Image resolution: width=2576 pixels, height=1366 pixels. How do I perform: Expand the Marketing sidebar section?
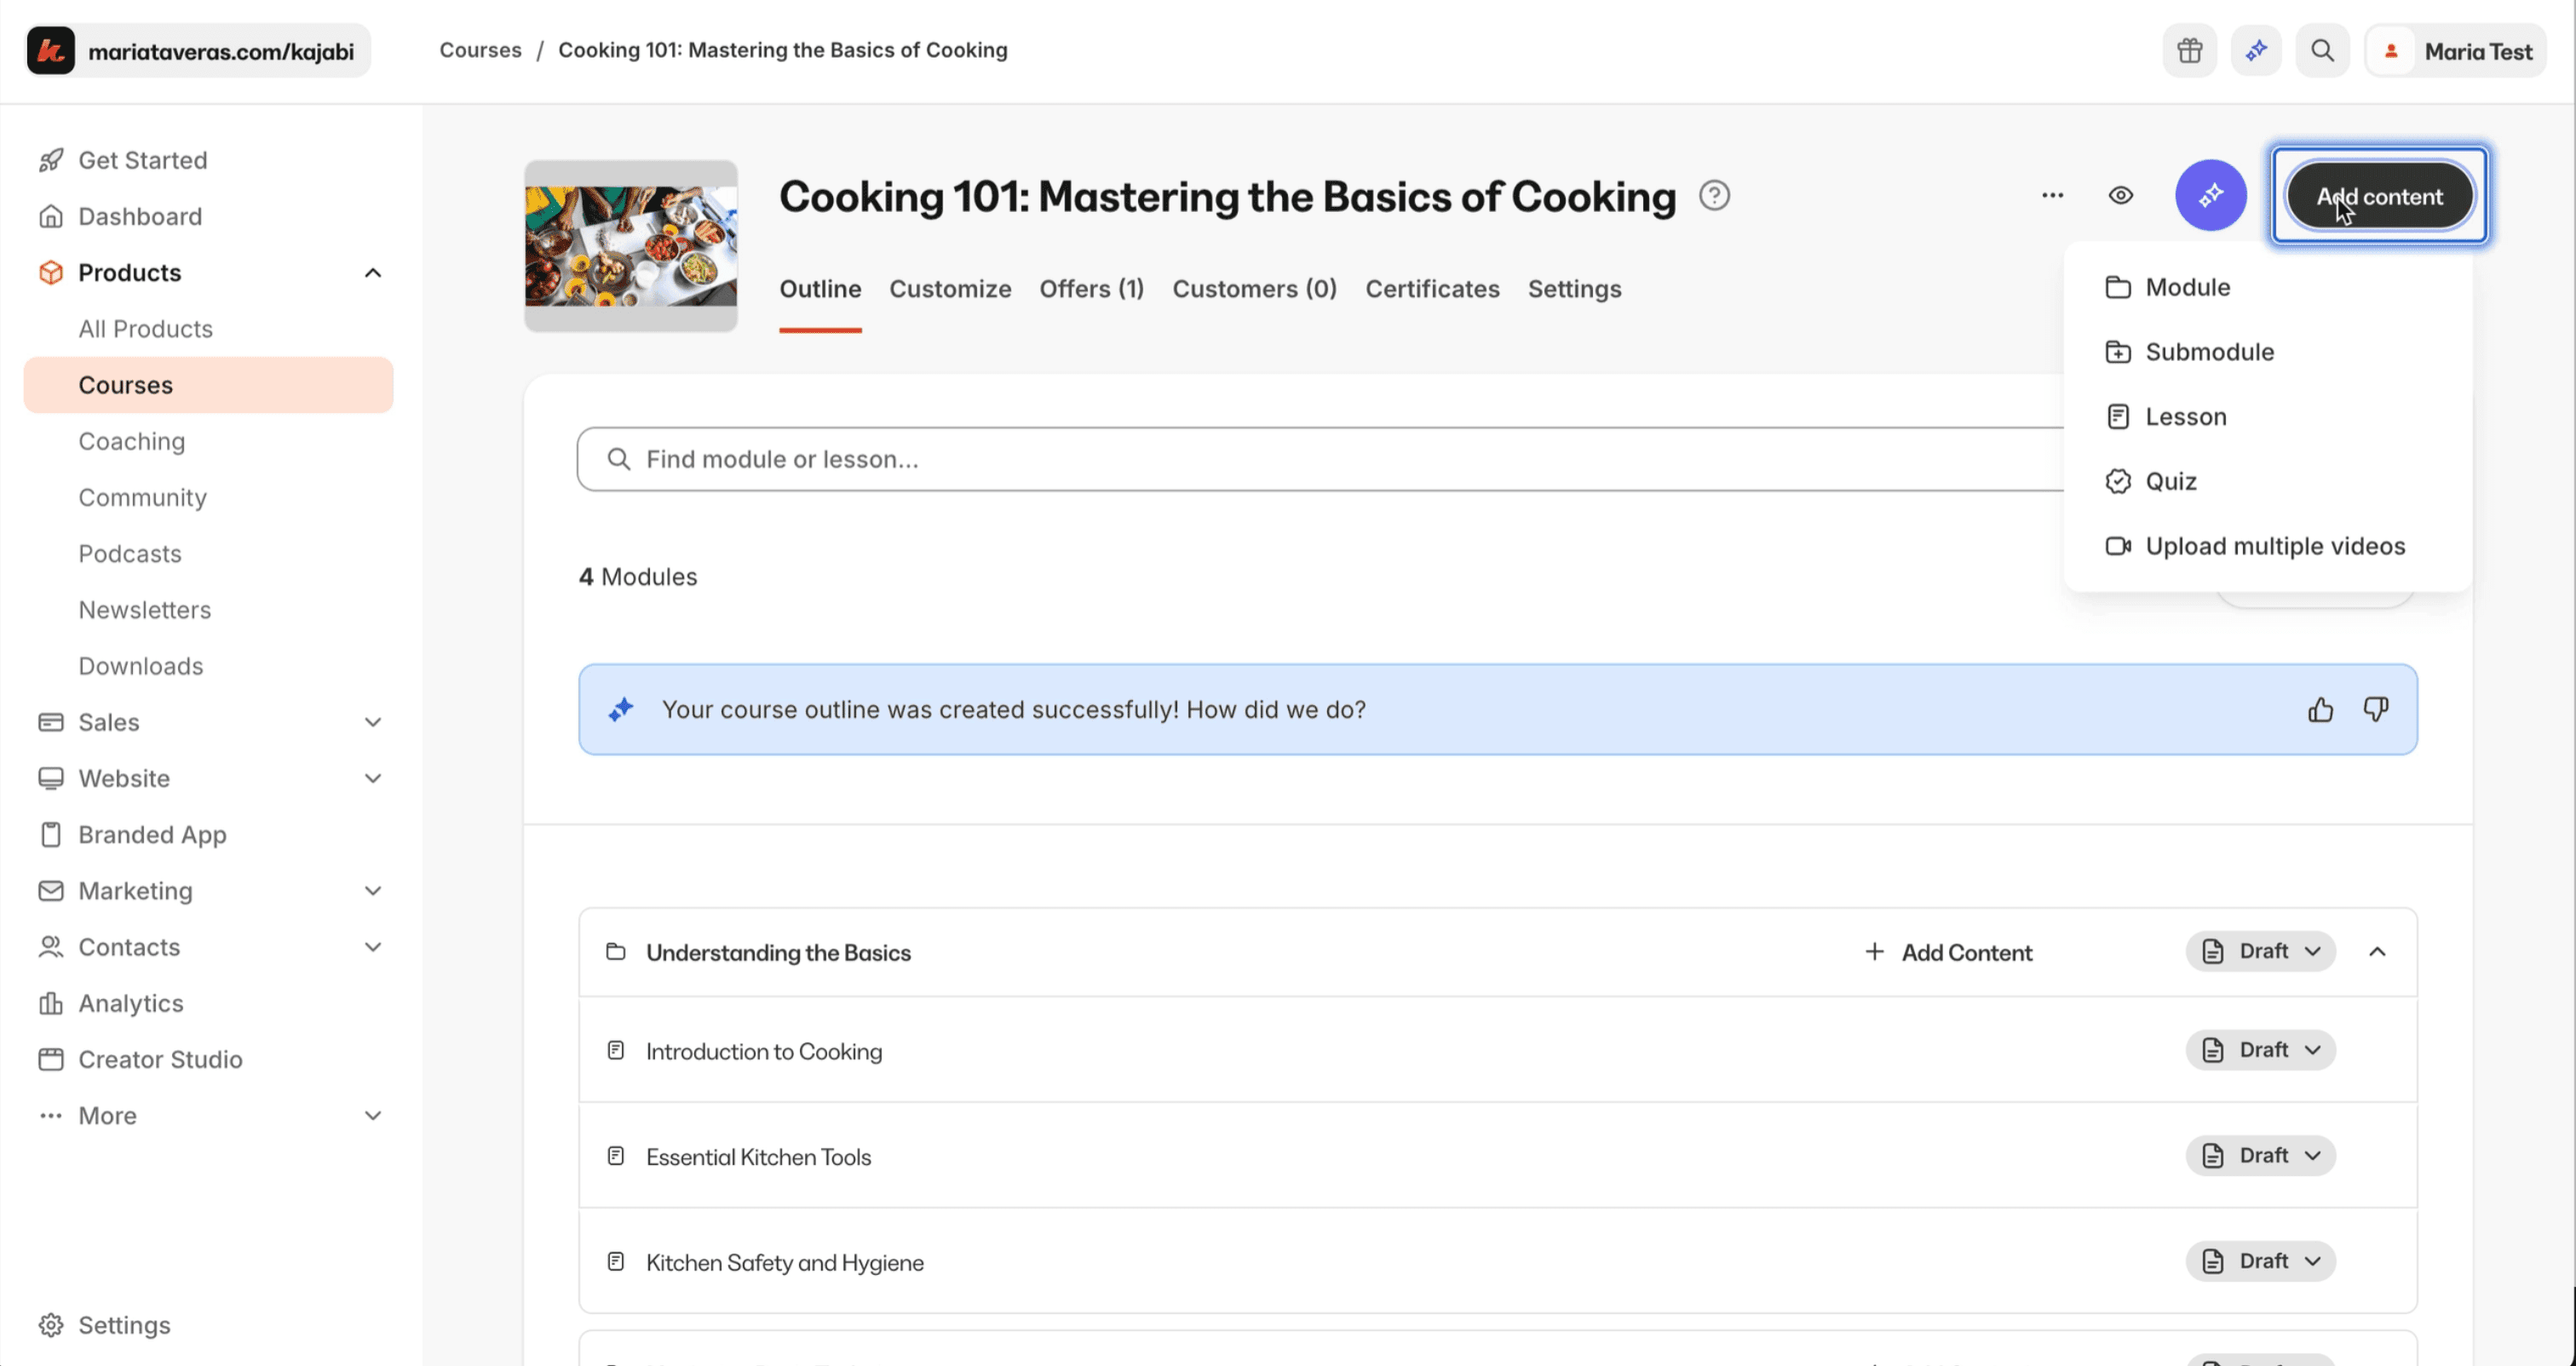pos(372,891)
